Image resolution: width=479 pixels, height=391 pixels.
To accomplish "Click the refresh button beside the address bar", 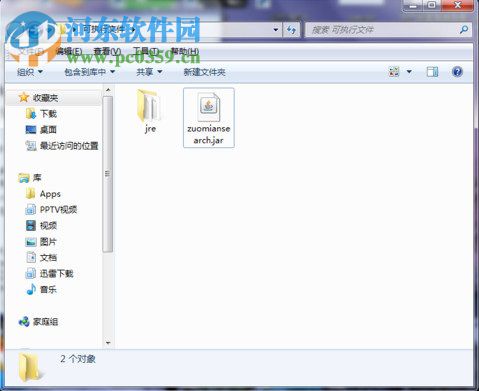I will coord(291,30).
